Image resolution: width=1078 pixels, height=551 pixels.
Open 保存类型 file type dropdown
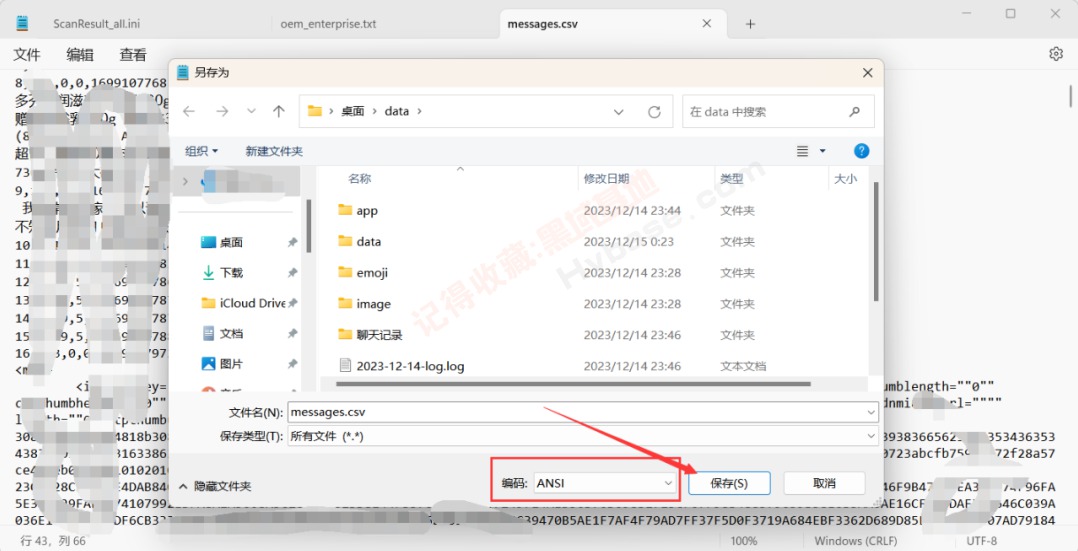click(x=582, y=436)
